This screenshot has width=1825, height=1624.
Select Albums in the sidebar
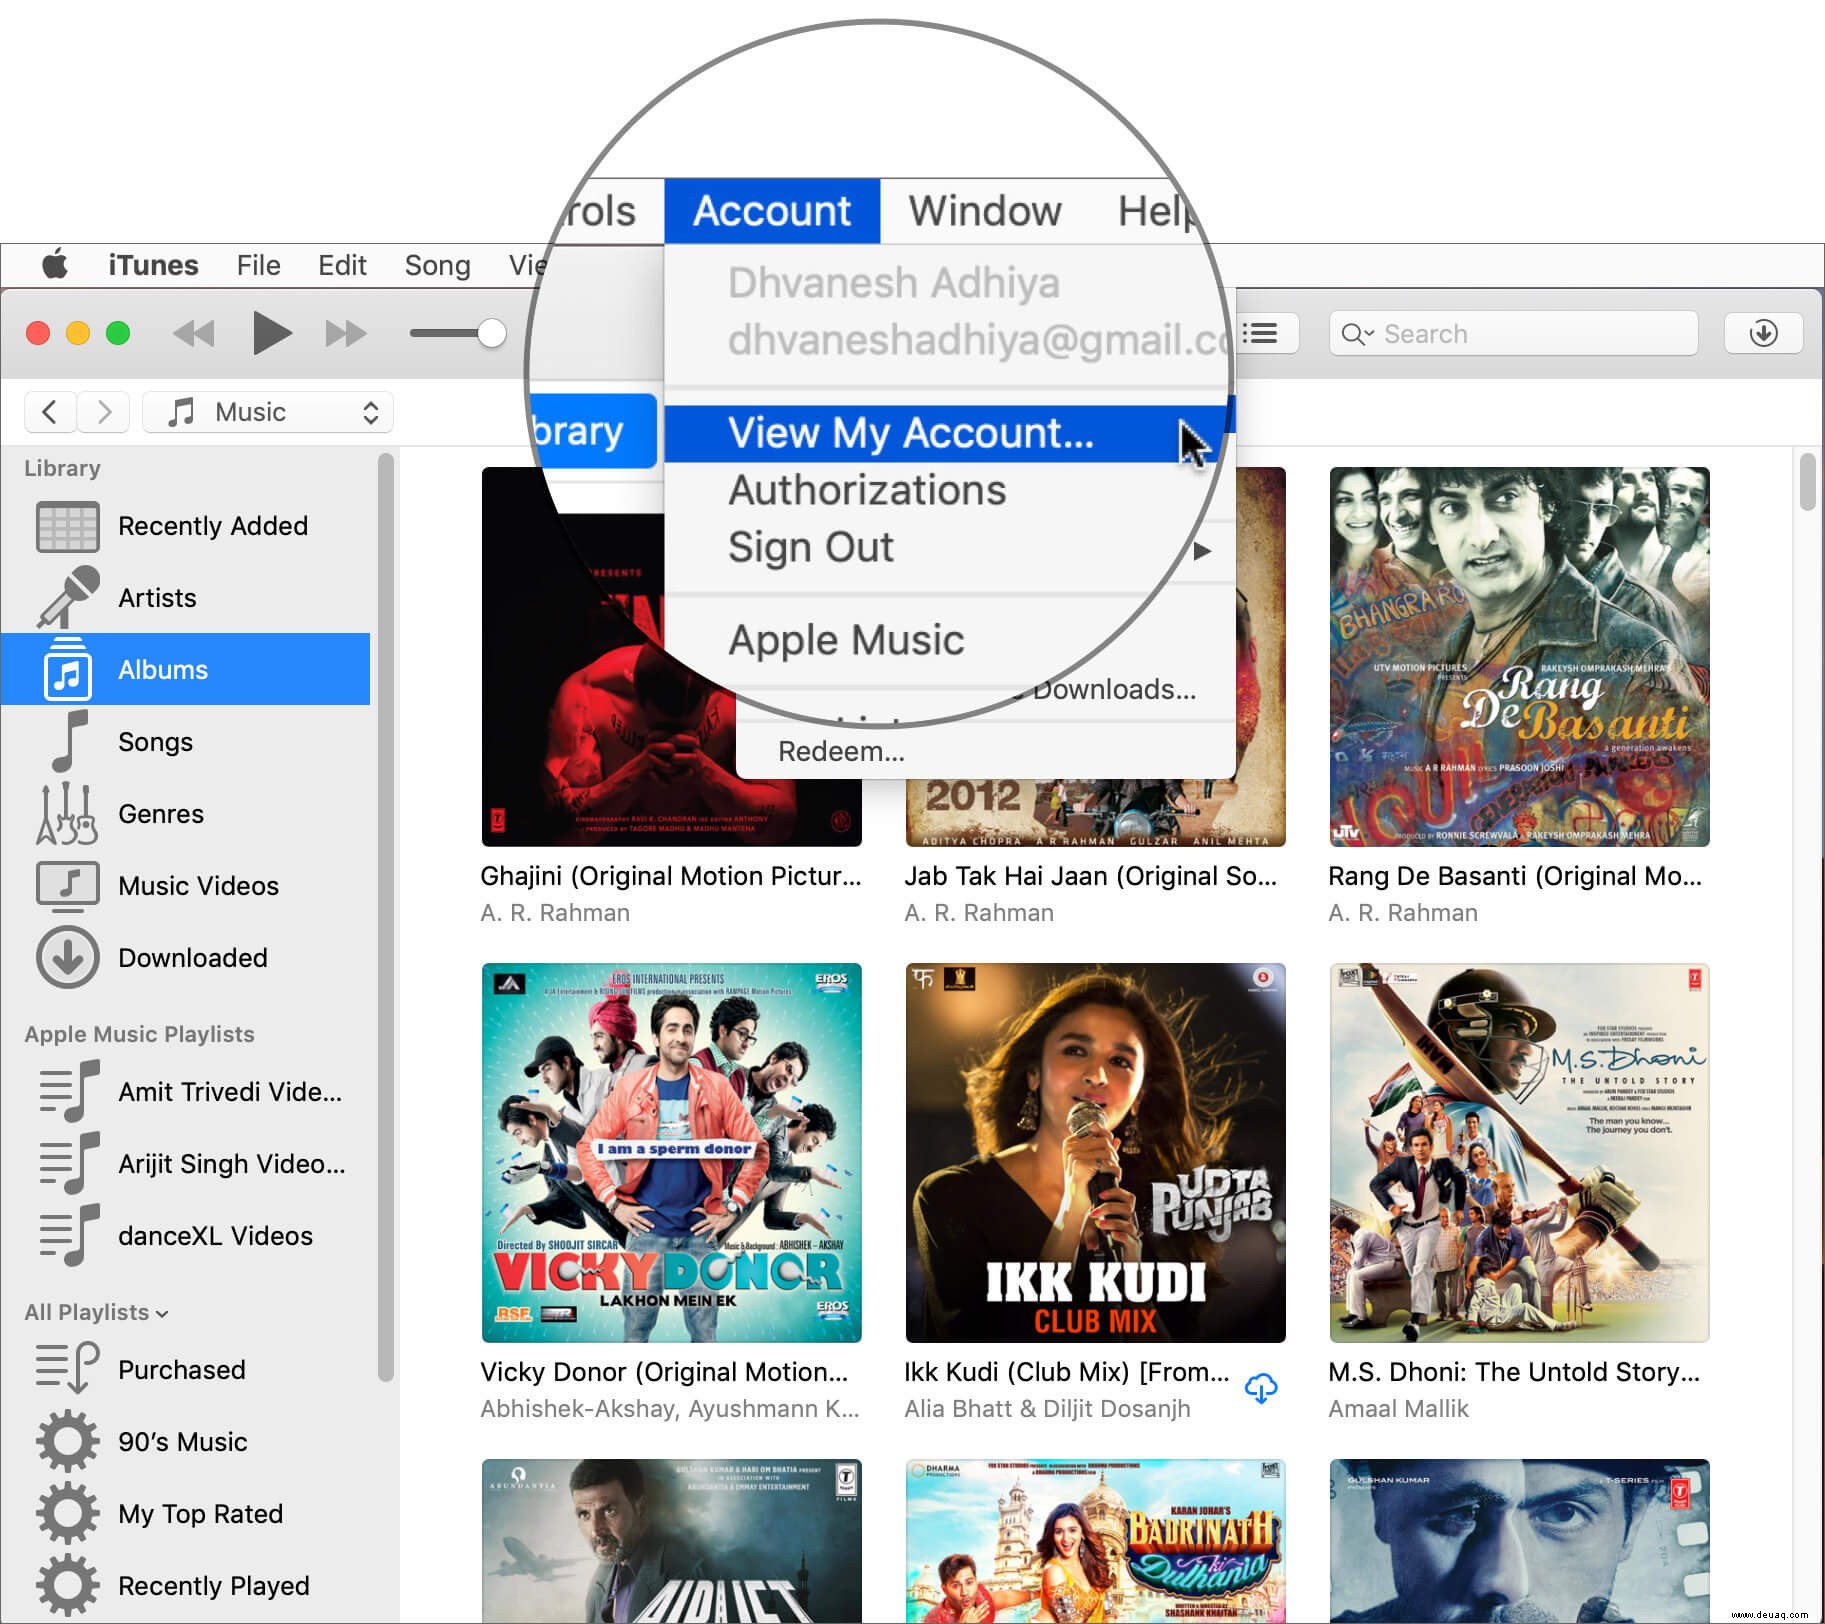(x=186, y=669)
